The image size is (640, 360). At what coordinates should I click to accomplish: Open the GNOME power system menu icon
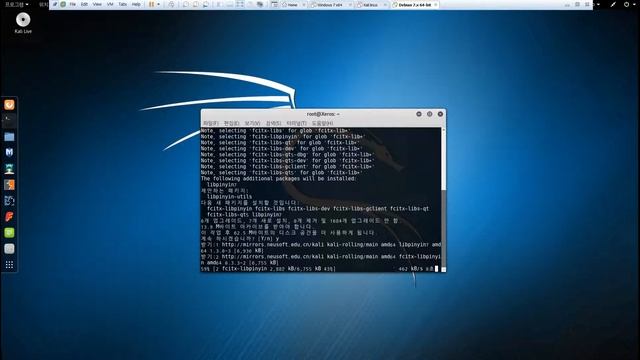[626, 4]
